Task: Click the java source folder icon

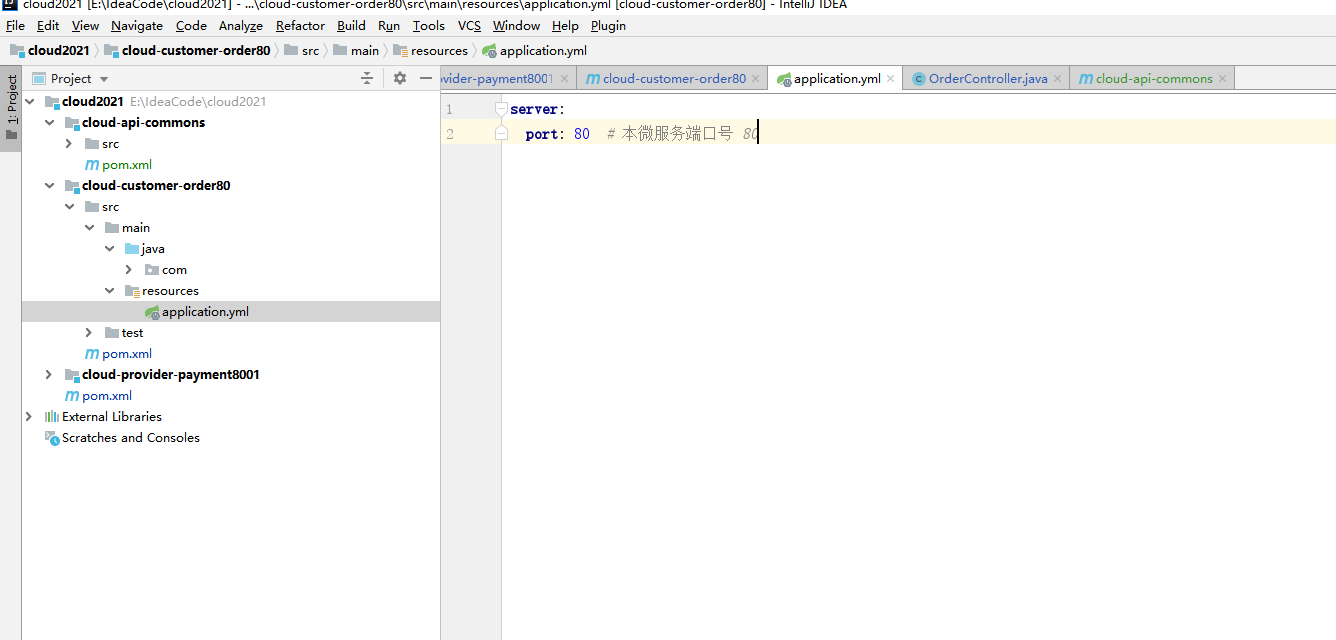Action: coord(132,248)
